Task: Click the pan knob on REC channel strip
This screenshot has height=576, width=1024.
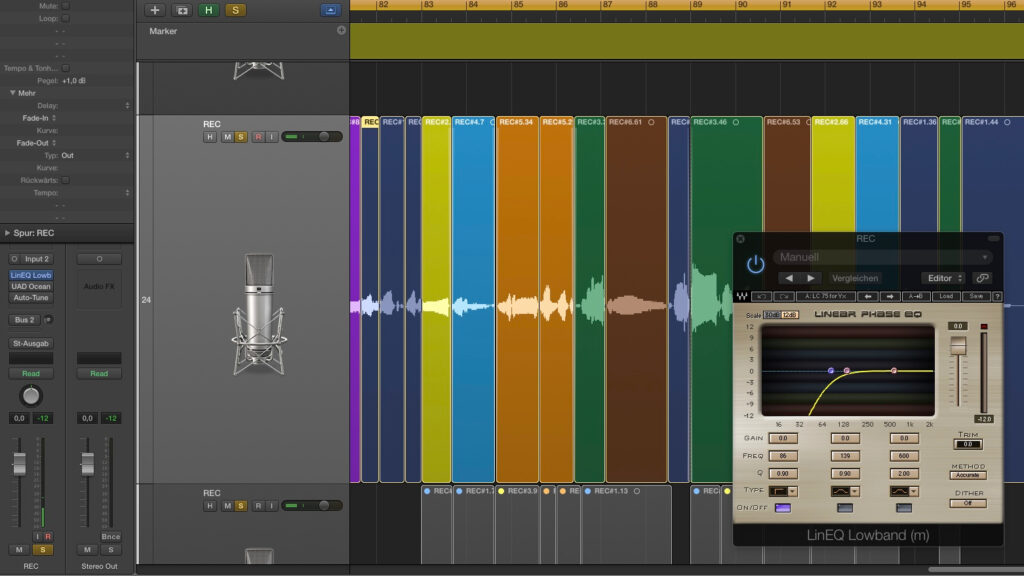Action: [31, 395]
